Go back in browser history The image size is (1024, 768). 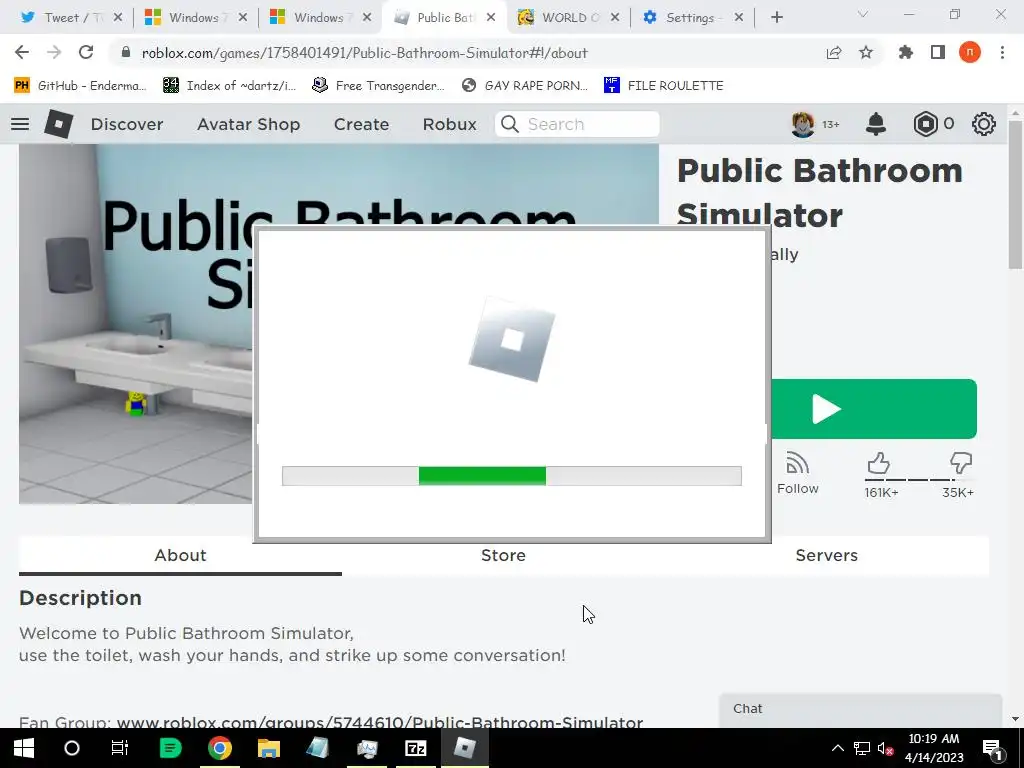click(x=22, y=52)
